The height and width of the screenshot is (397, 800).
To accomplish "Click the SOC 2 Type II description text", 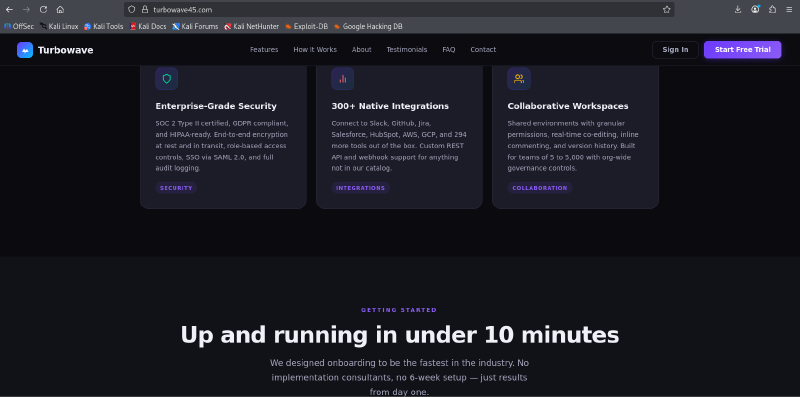I will coord(223,145).
